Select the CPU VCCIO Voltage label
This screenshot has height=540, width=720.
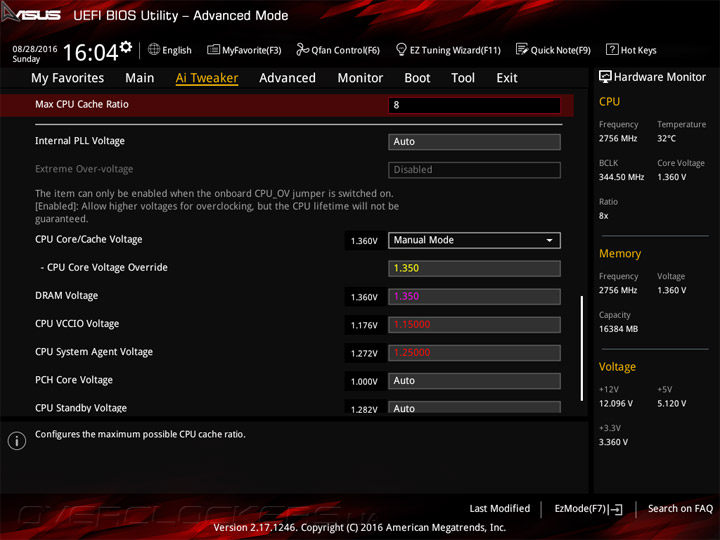pyautogui.click(x=77, y=324)
